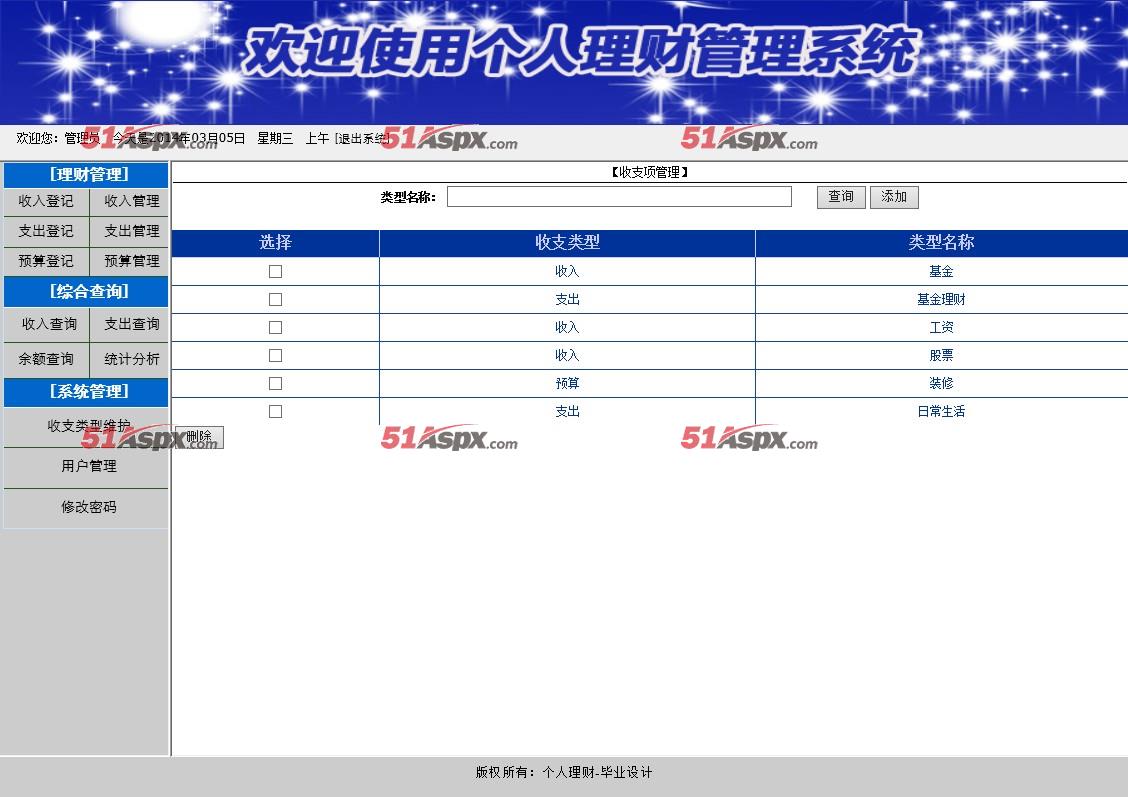Image resolution: width=1128 pixels, height=797 pixels.
Task: Click the 类型名称 search input field
Action: pos(619,196)
